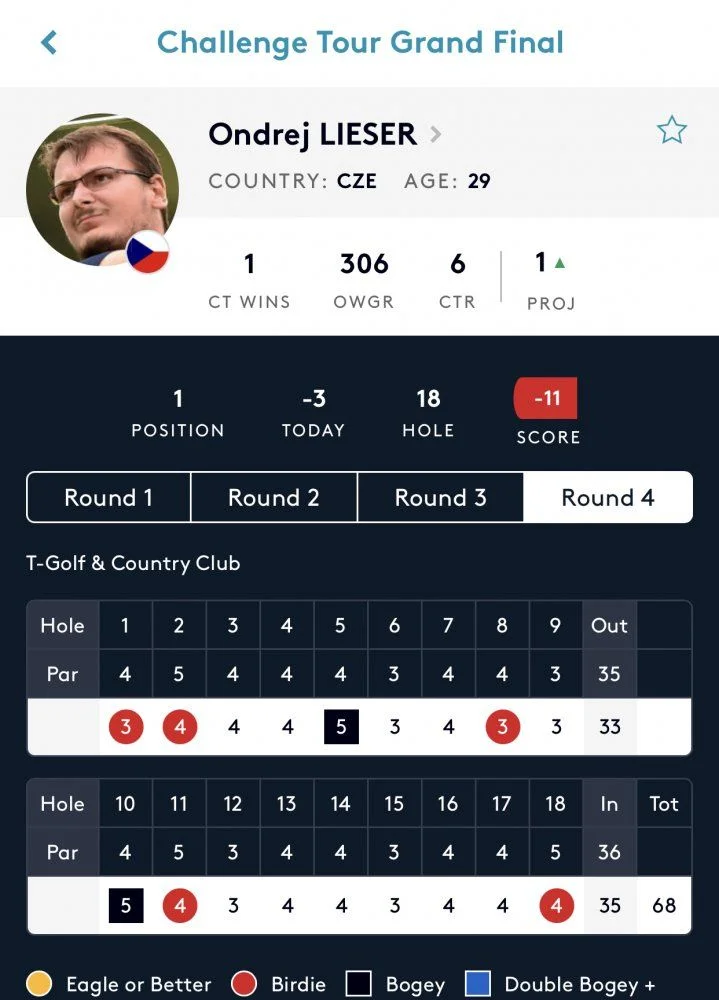The width and height of the screenshot is (719, 1000).
Task: Tap the green projected ranking arrow
Action: click(560, 263)
